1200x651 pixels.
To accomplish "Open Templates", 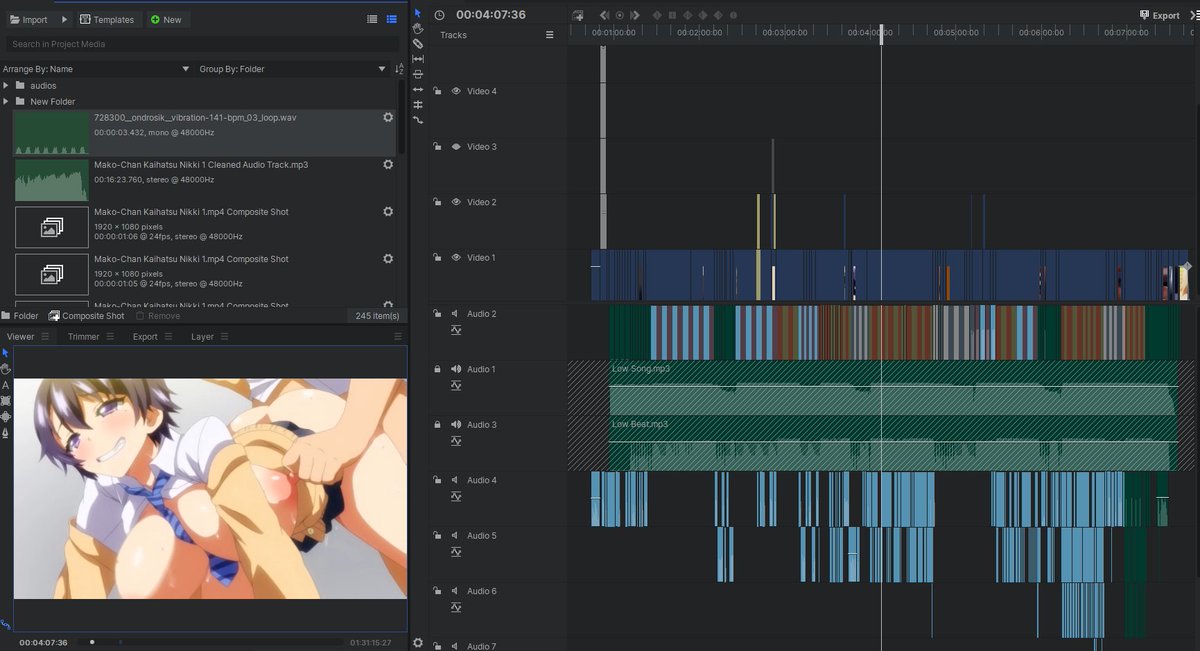I will click(x=107, y=19).
